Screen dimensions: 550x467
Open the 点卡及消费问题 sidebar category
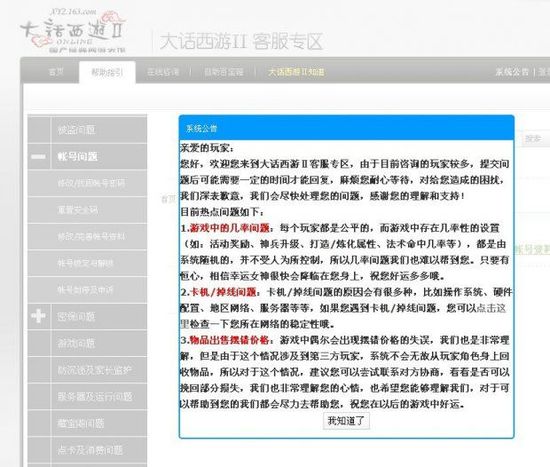click(87, 450)
